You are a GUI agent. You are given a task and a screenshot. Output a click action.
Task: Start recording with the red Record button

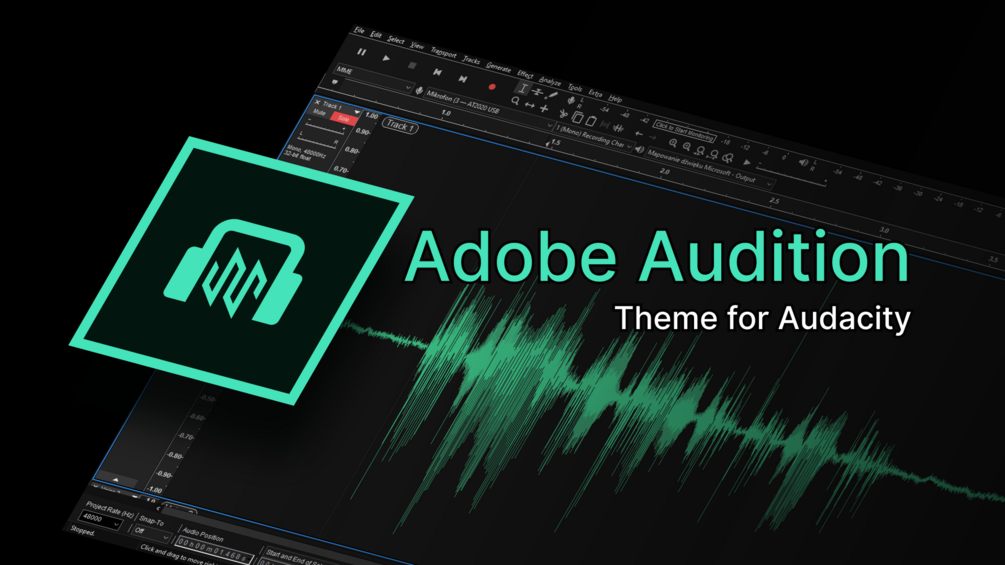[492, 87]
